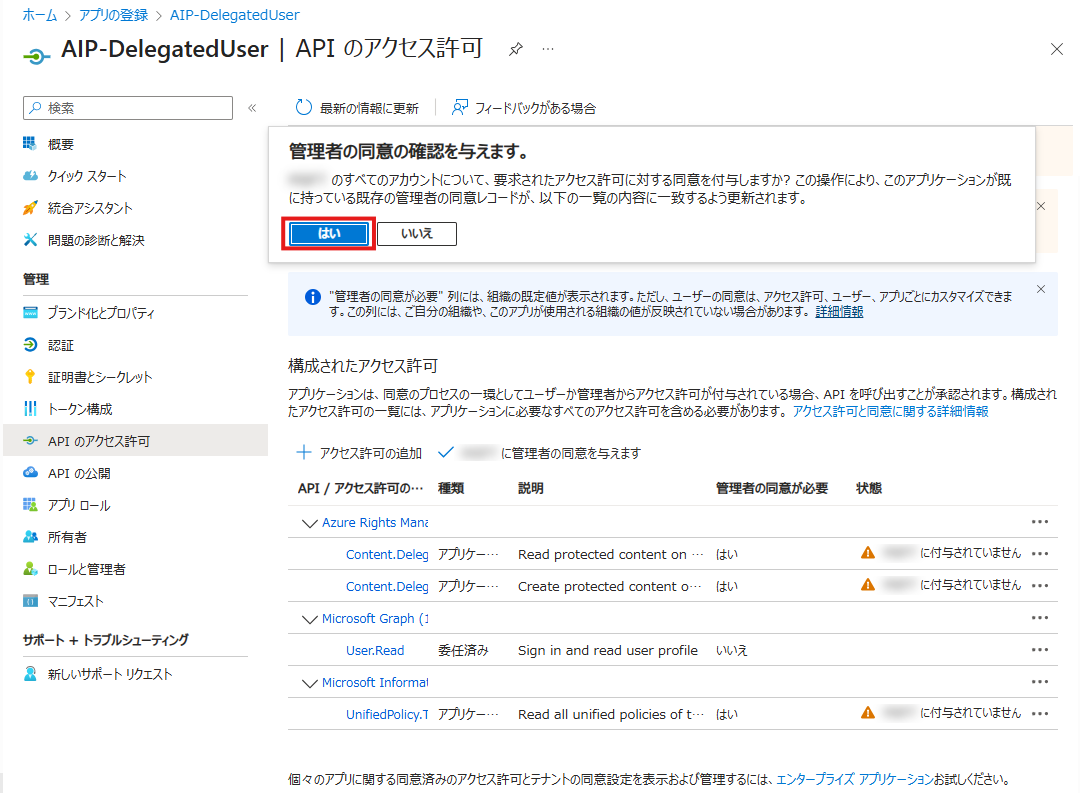The width and height of the screenshot is (1080, 793).
Task: Follow the AIP-DelegatedUser breadcrumb link
Action: [x=234, y=14]
